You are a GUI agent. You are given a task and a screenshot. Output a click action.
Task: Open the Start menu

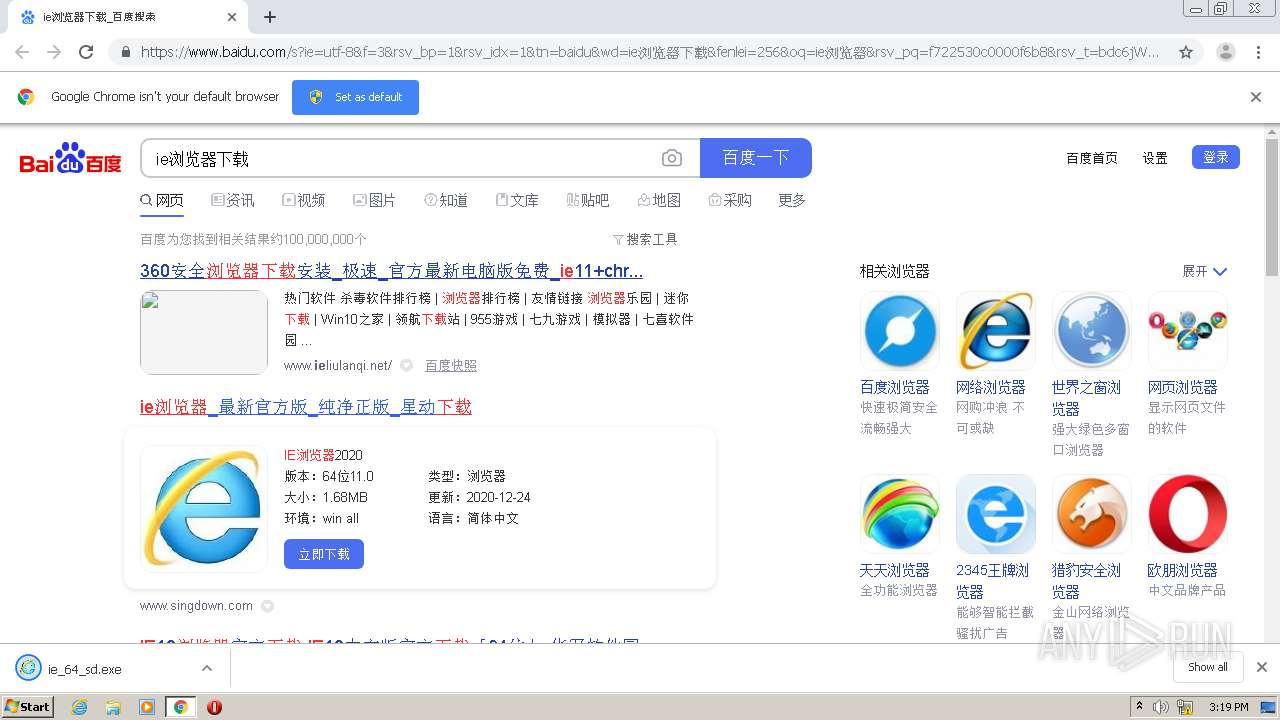click(x=28, y=707)
